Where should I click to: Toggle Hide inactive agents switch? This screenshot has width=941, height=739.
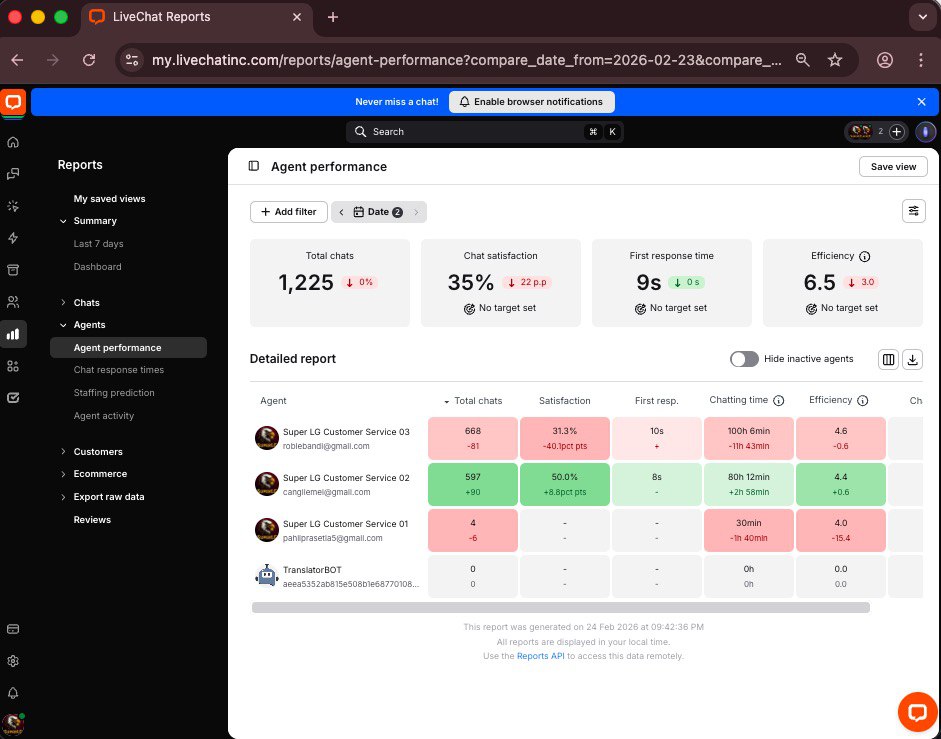[x=744, y=359]
